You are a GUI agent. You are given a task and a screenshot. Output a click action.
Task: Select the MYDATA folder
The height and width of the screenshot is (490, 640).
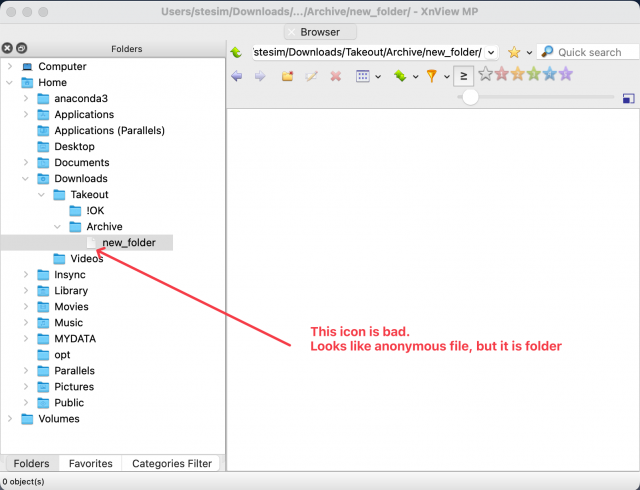[75, 339]
